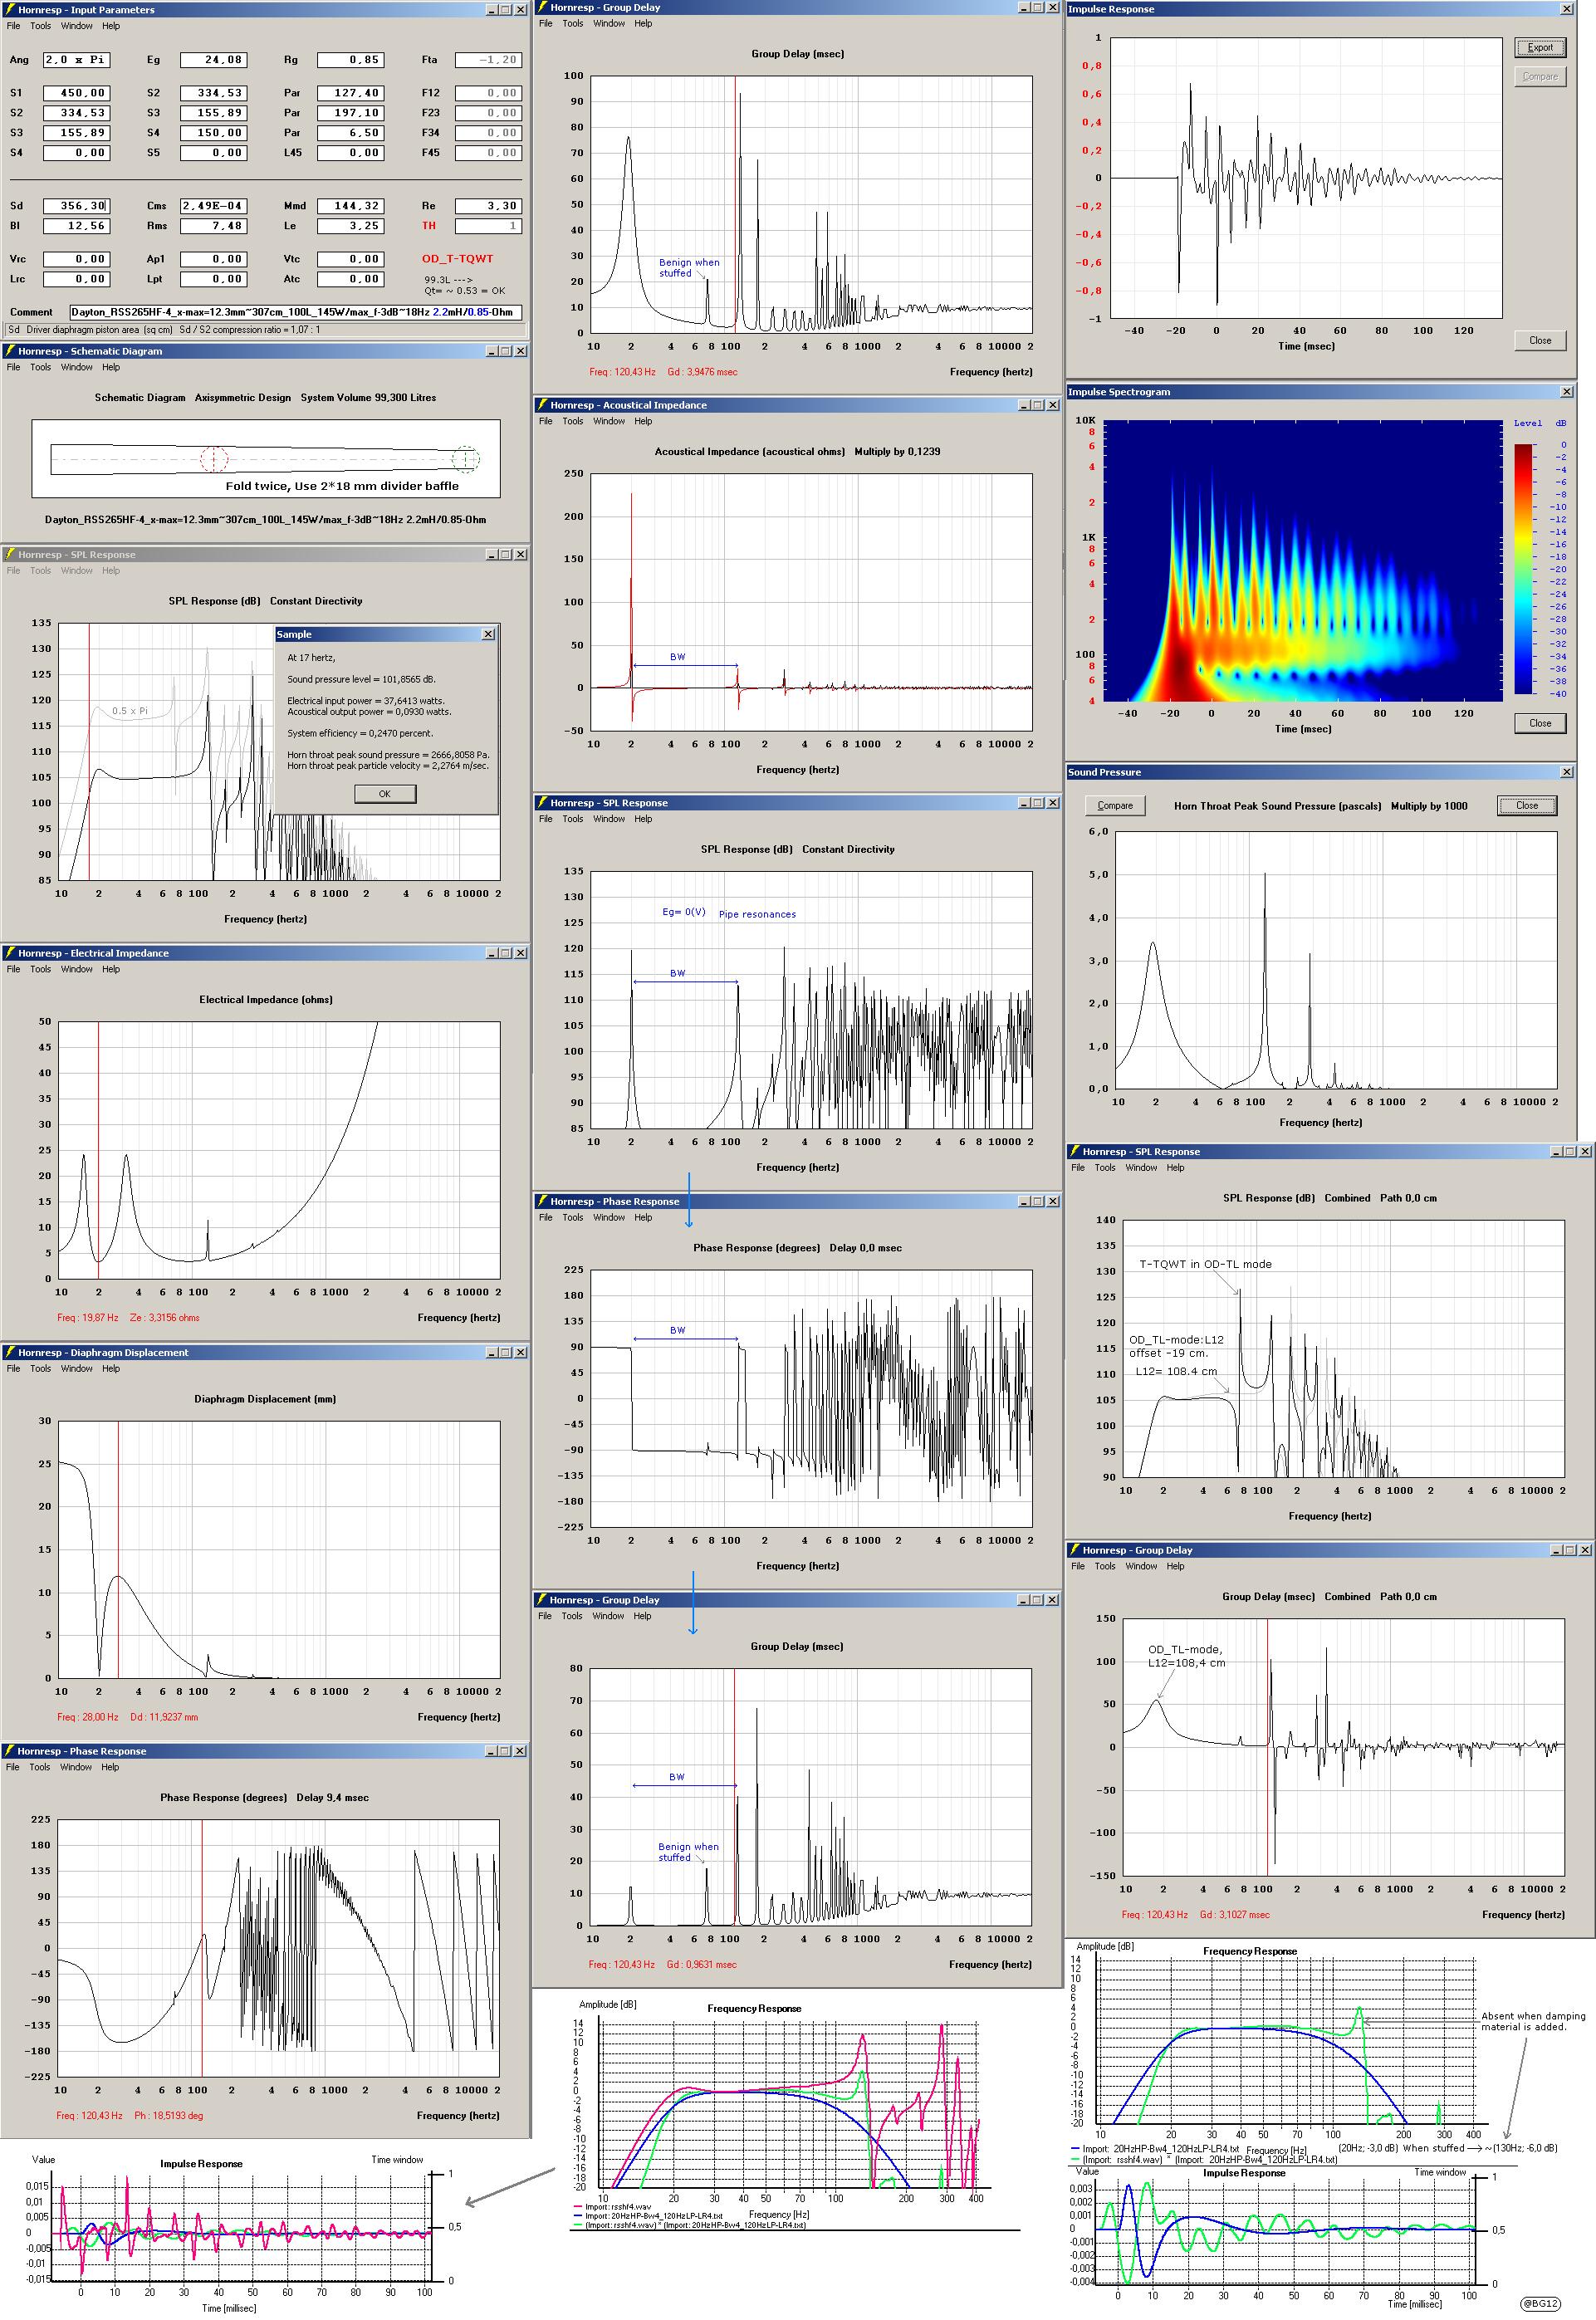Maximize the Acoustical Impedance window
Viewport: 1596px width, 2320px height.
click(x=1037, y=405)
